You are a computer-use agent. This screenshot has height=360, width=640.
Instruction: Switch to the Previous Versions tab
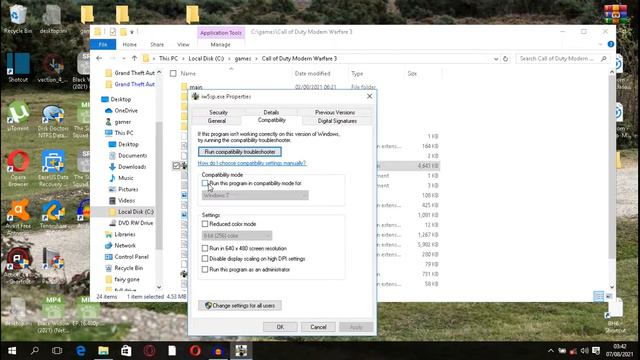335,112
